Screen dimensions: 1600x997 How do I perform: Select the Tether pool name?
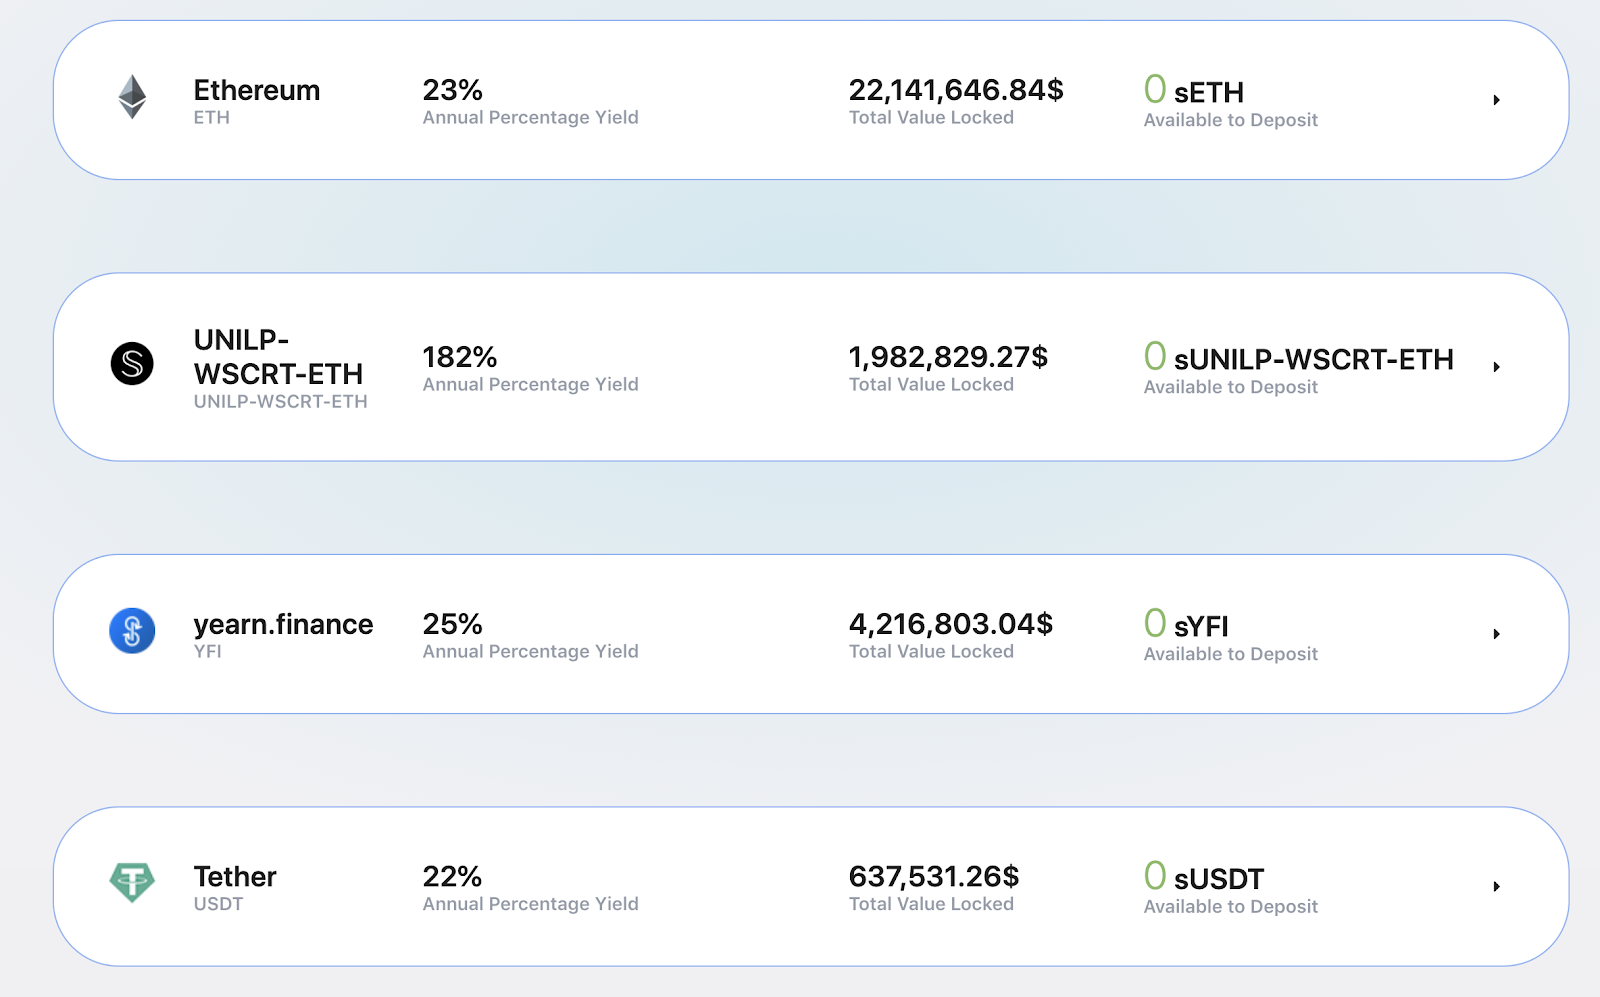click(x=235, y=877)
